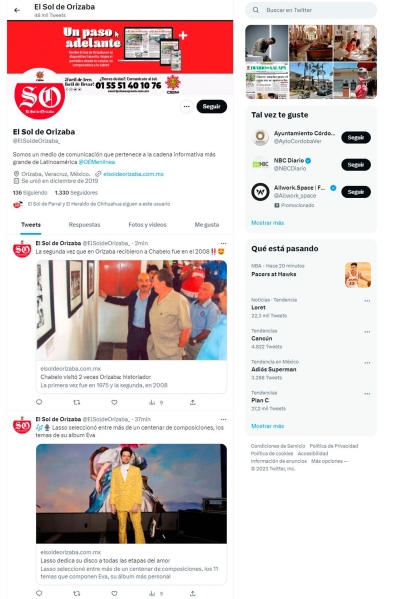Click Mostrar más under Qué está pasando
Screen dimensions: 400x599
pyautogui.click(x=267, y=426)
